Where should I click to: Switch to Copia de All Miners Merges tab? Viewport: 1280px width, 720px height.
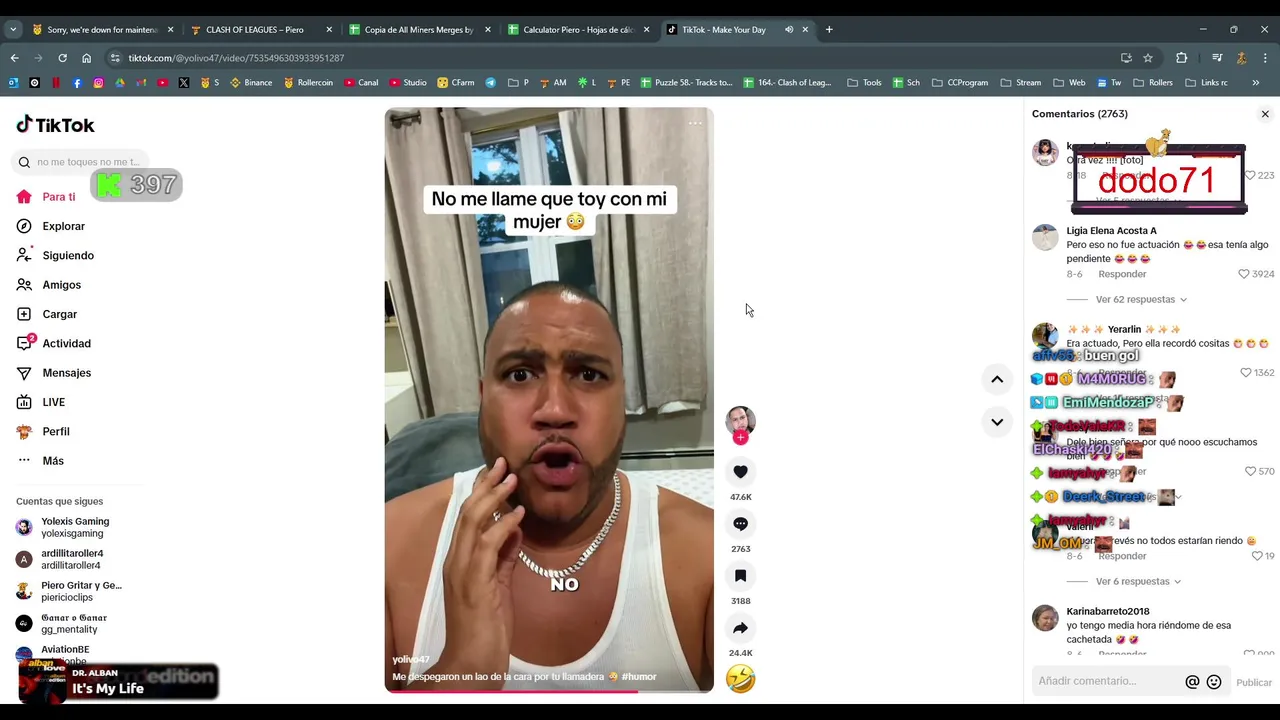(419, 30)
